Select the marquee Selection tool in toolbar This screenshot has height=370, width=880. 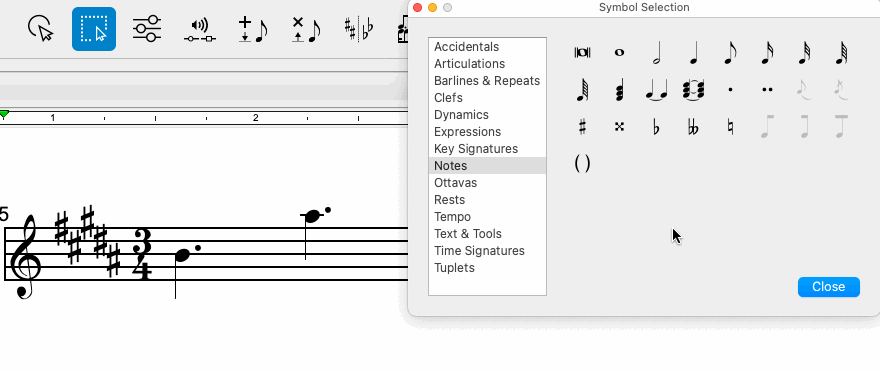(x=94, y=29)
